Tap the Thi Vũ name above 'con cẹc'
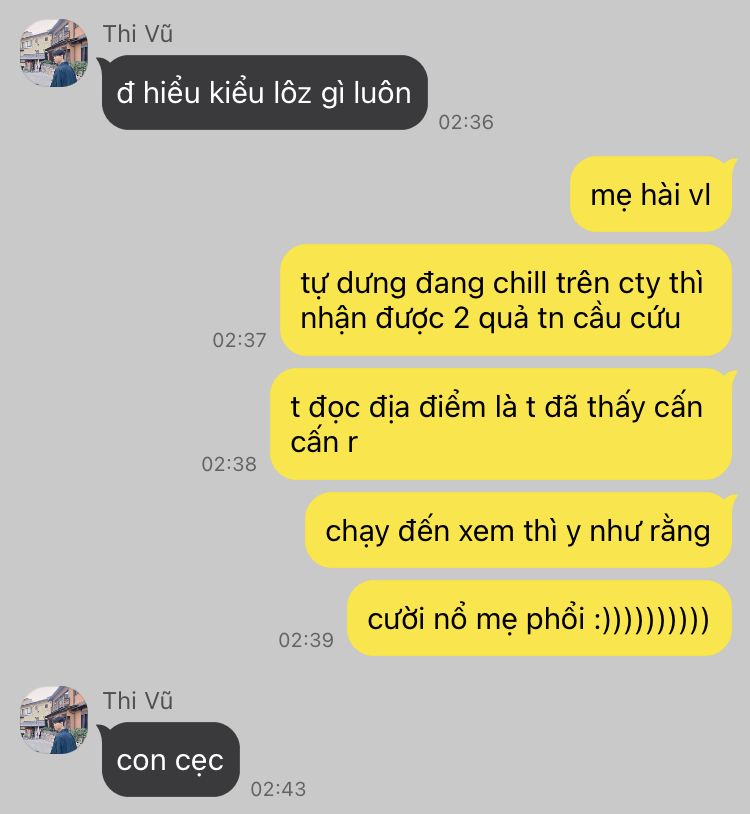 point(138,701)
